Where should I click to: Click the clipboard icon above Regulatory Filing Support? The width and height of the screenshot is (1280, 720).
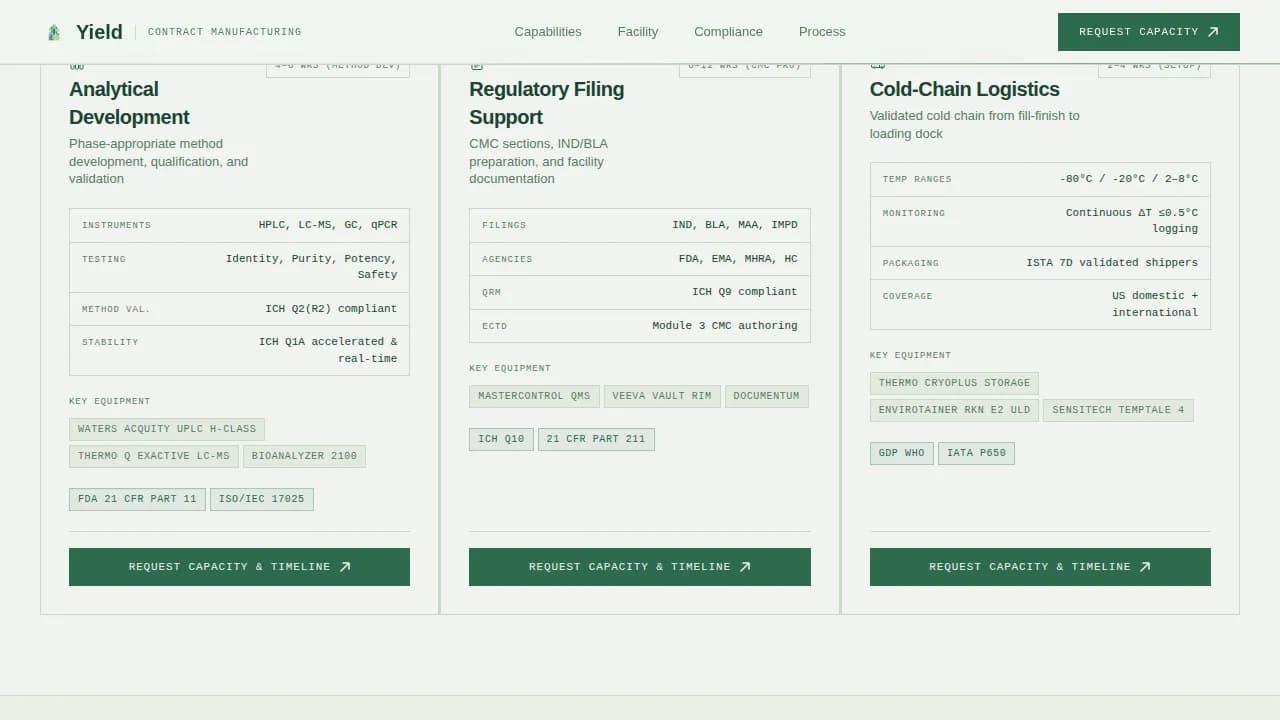click(x=476, y=63)
